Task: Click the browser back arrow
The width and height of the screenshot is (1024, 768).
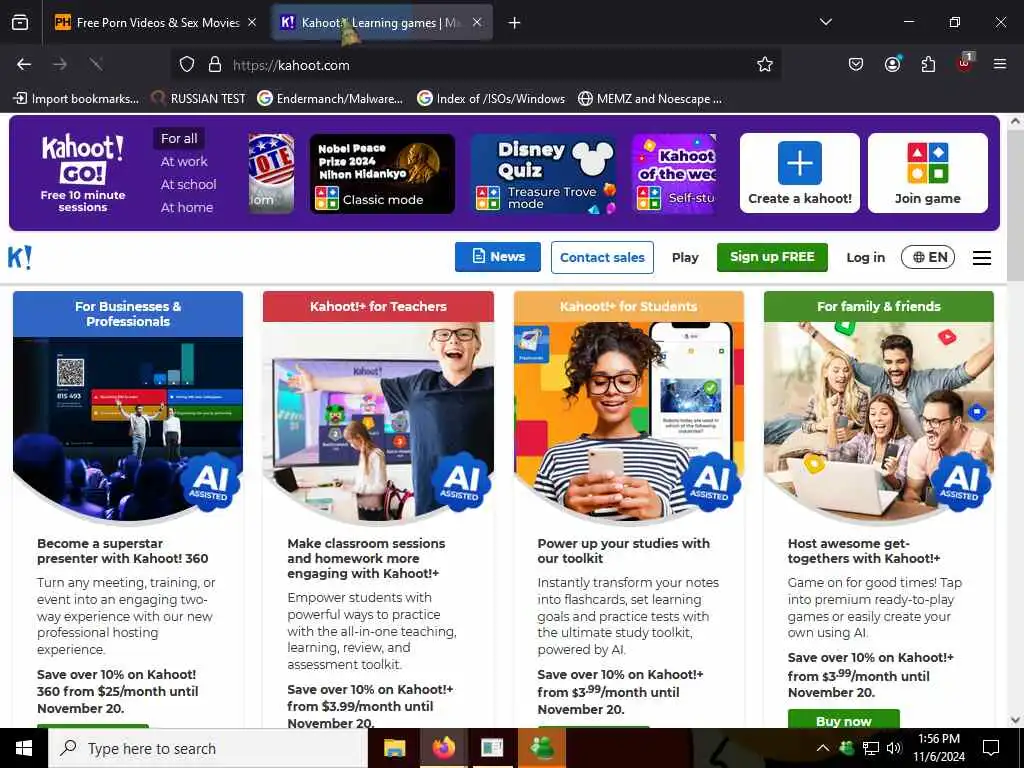Action: 24,64
